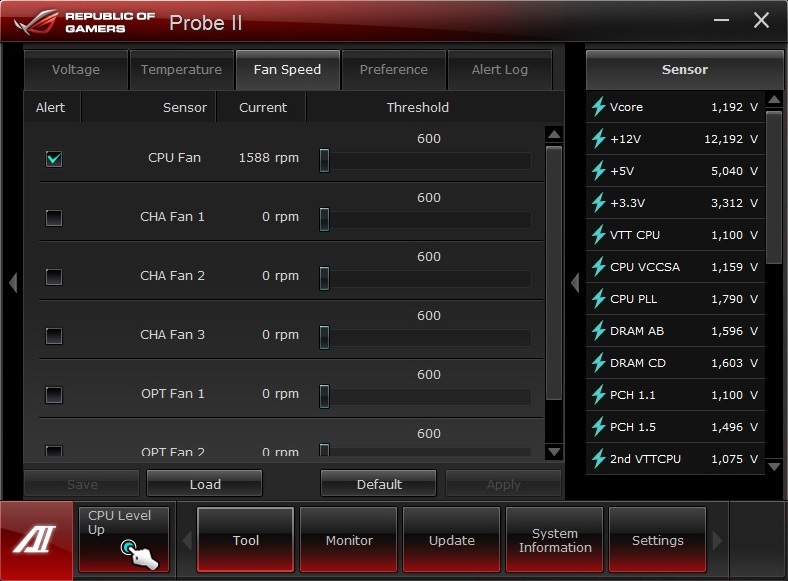Viewport: 788px width, 581px height.
Task: Click the Current column header
Action: [x=263, y=107]
